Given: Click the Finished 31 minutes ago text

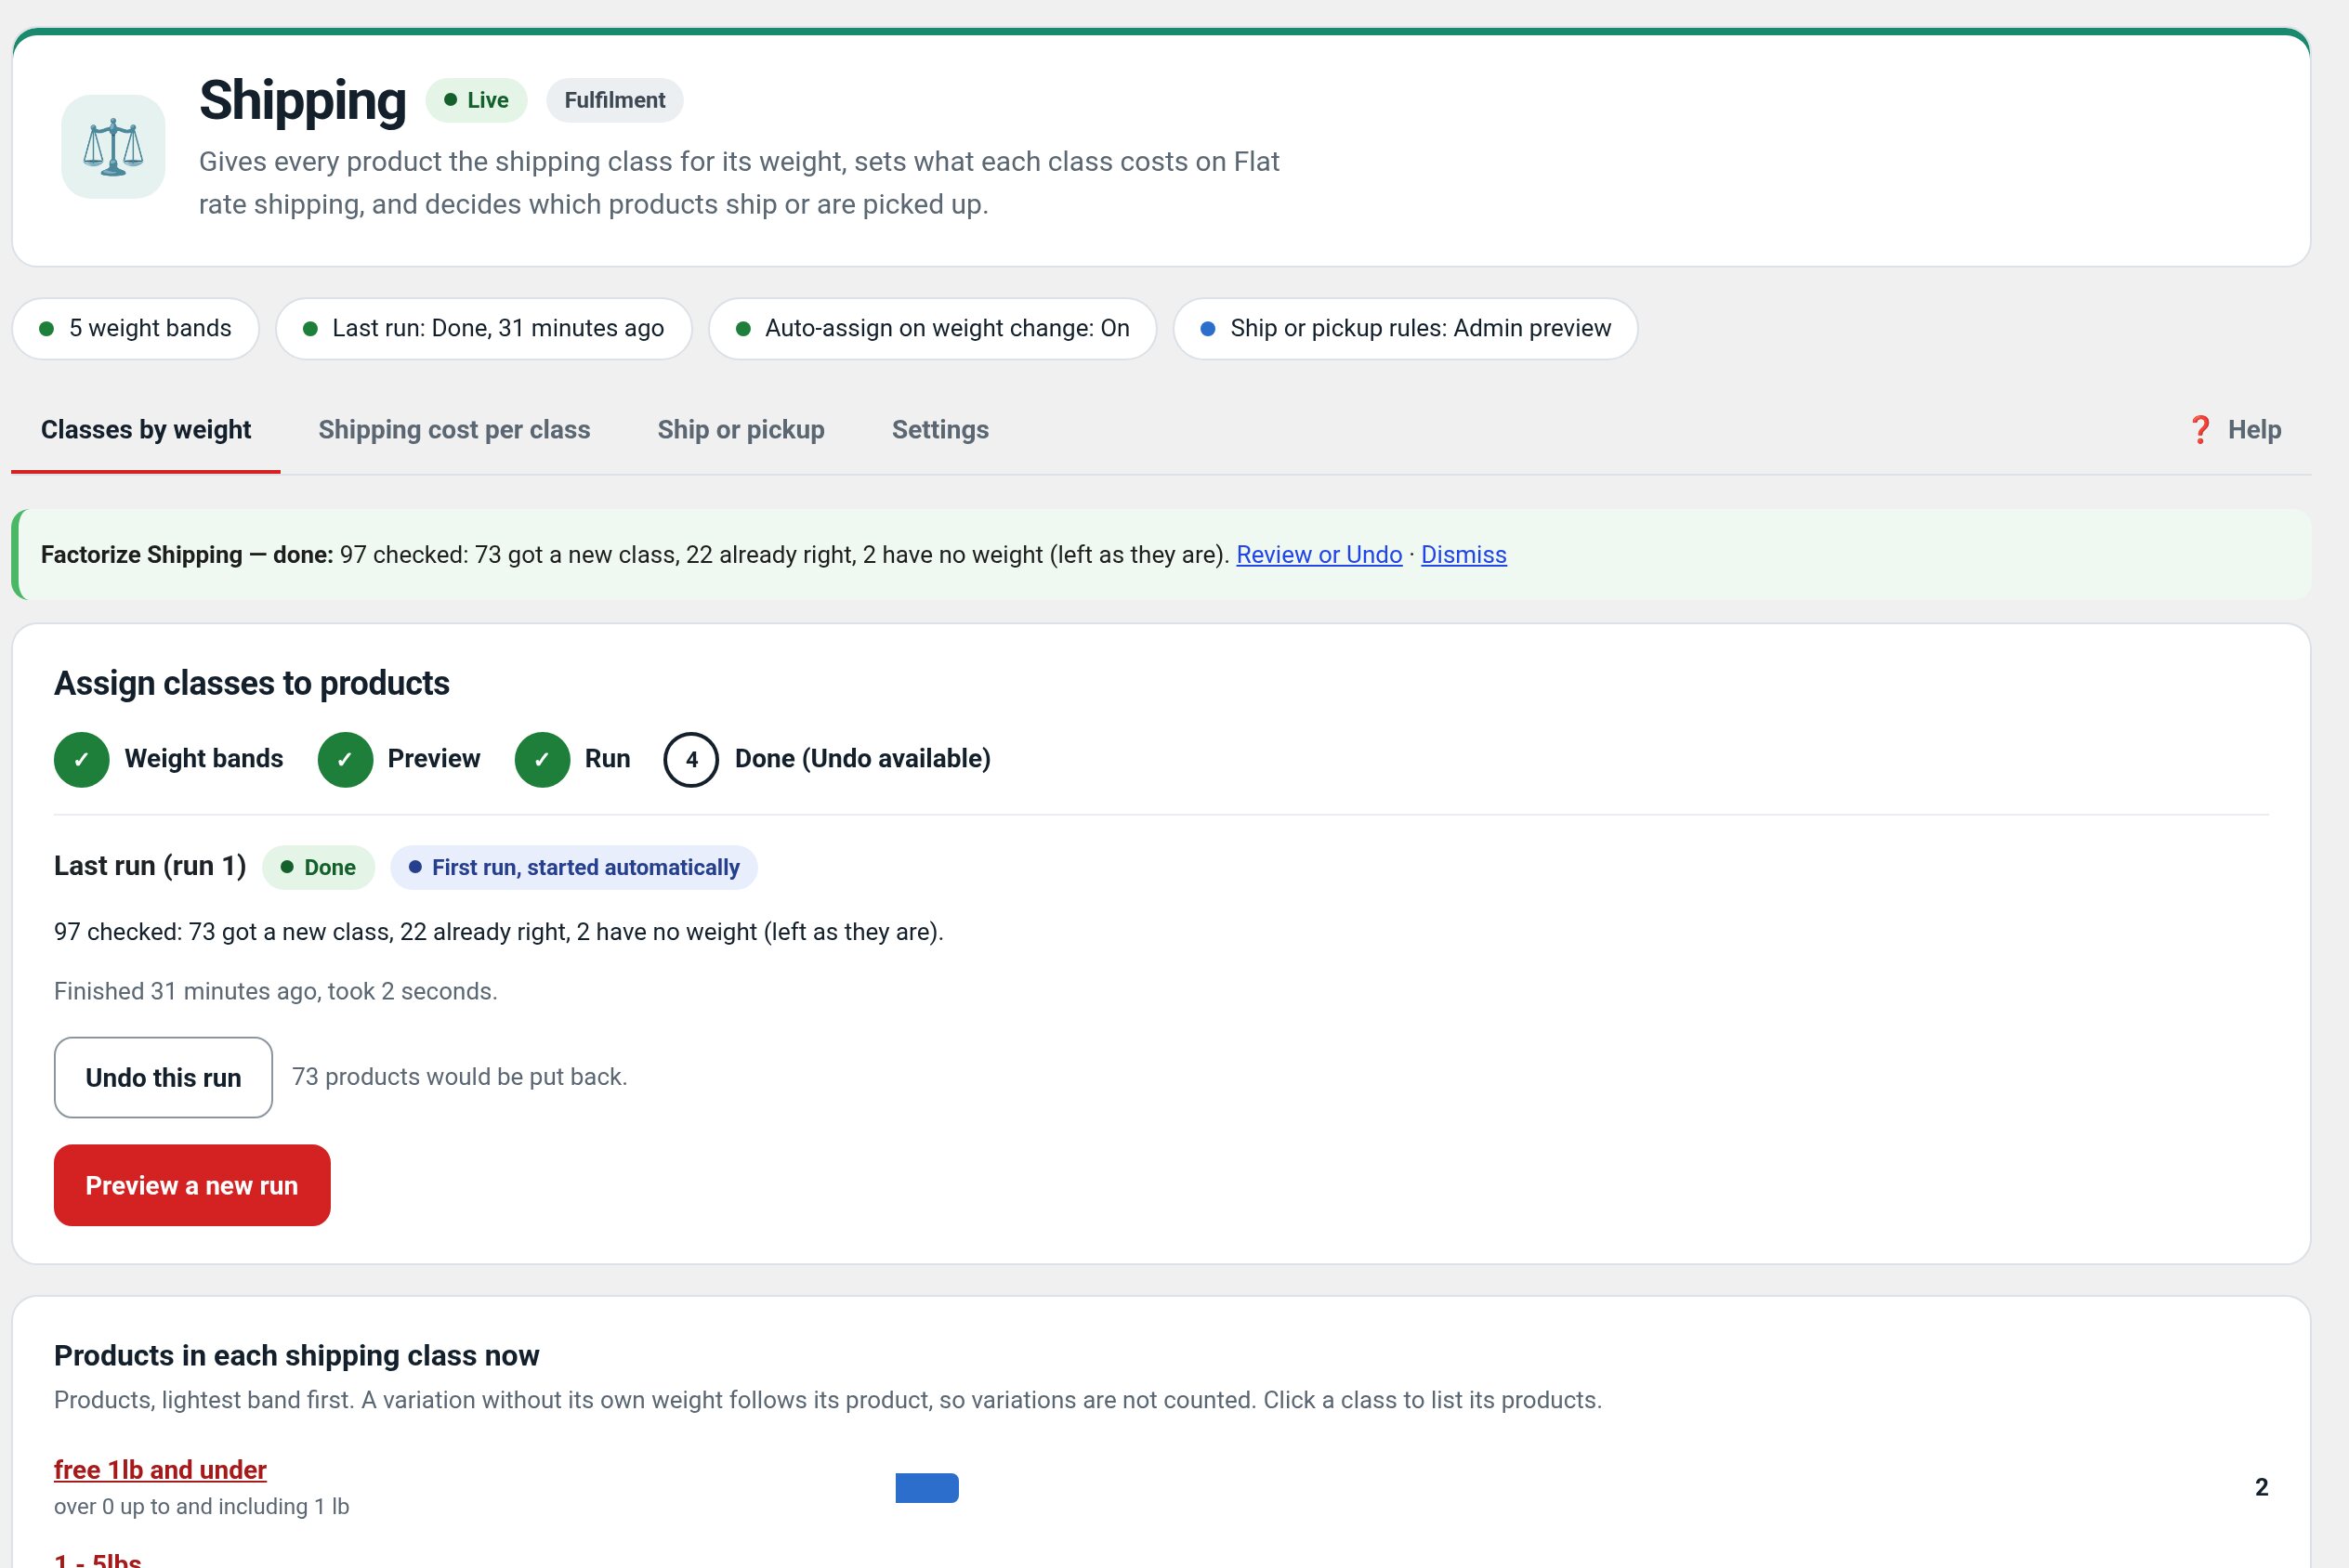Looking at the screenshot, I should coord(276,991).
